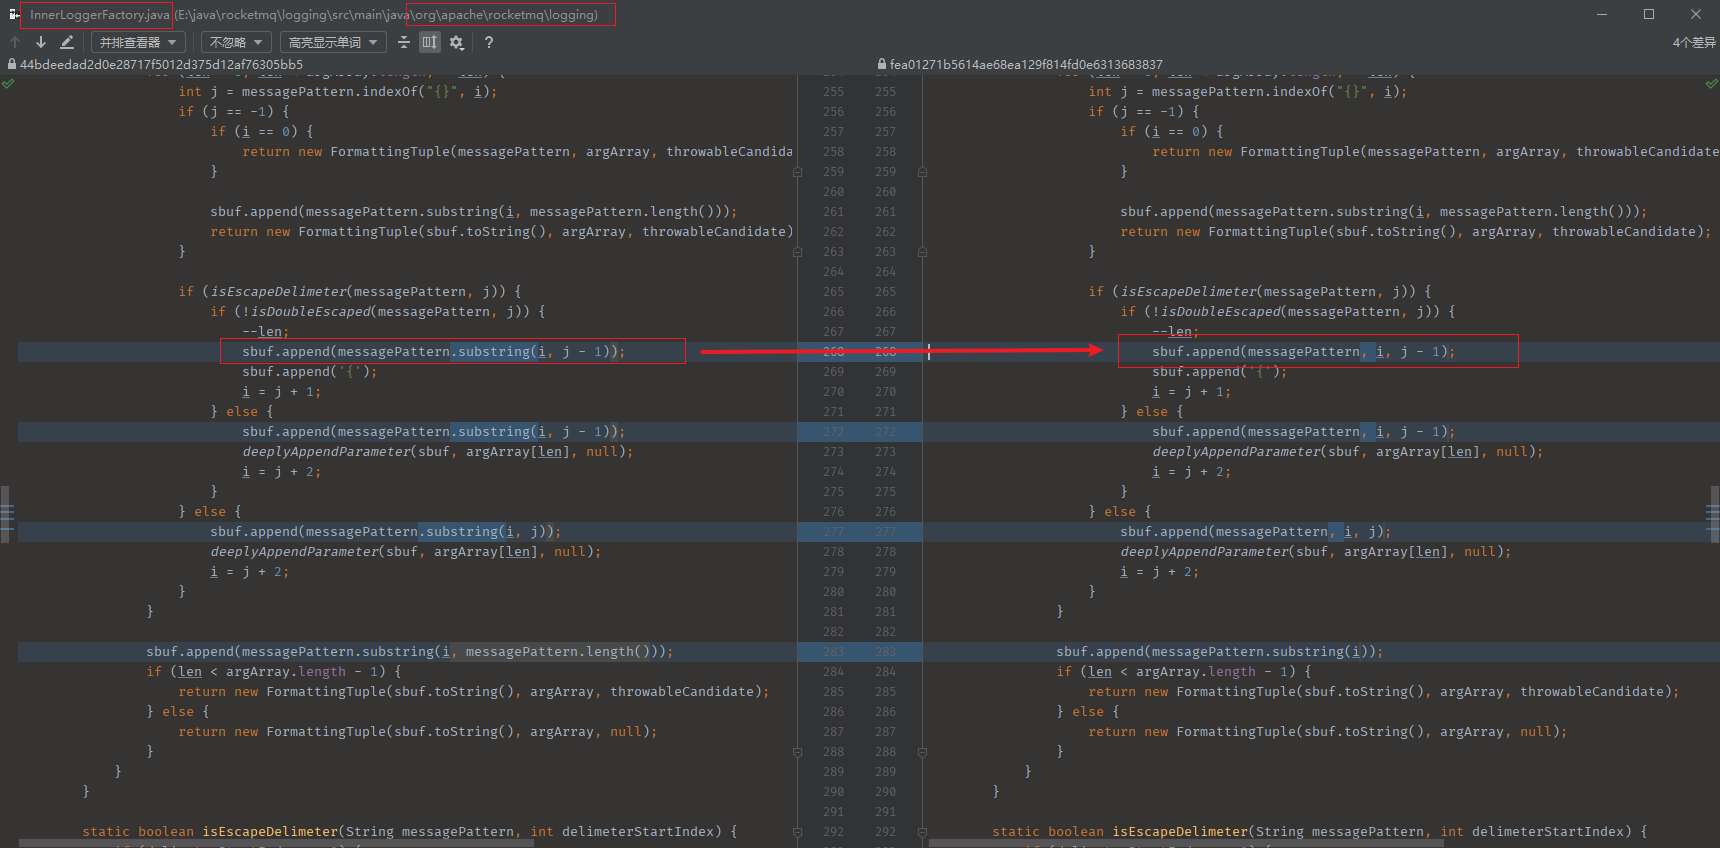Minimize the diff window

click(x=1602, y=14)
